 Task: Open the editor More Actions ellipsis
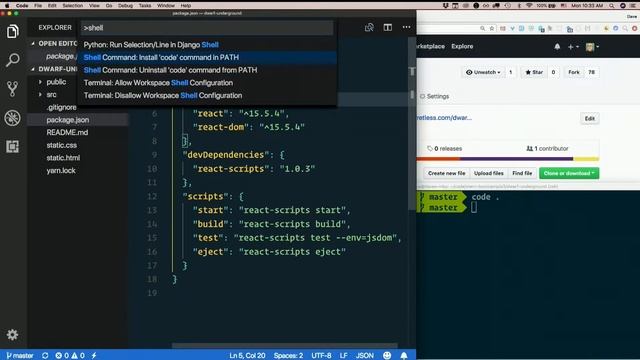click(406, 27)
